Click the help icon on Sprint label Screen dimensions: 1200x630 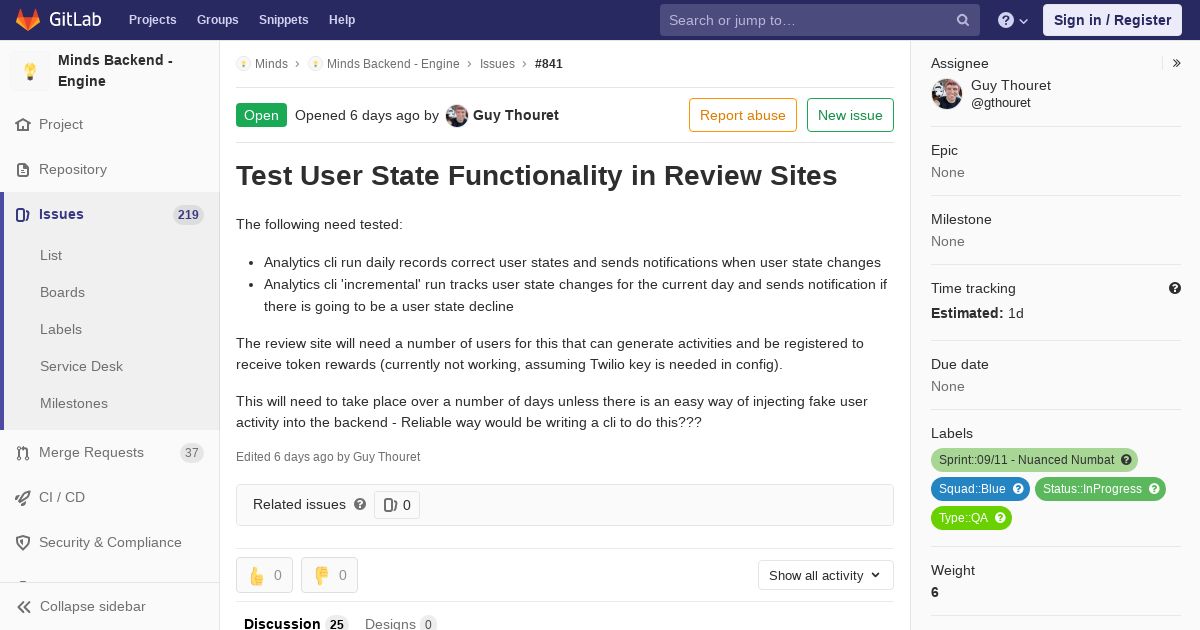click(x=1126, y=460)
